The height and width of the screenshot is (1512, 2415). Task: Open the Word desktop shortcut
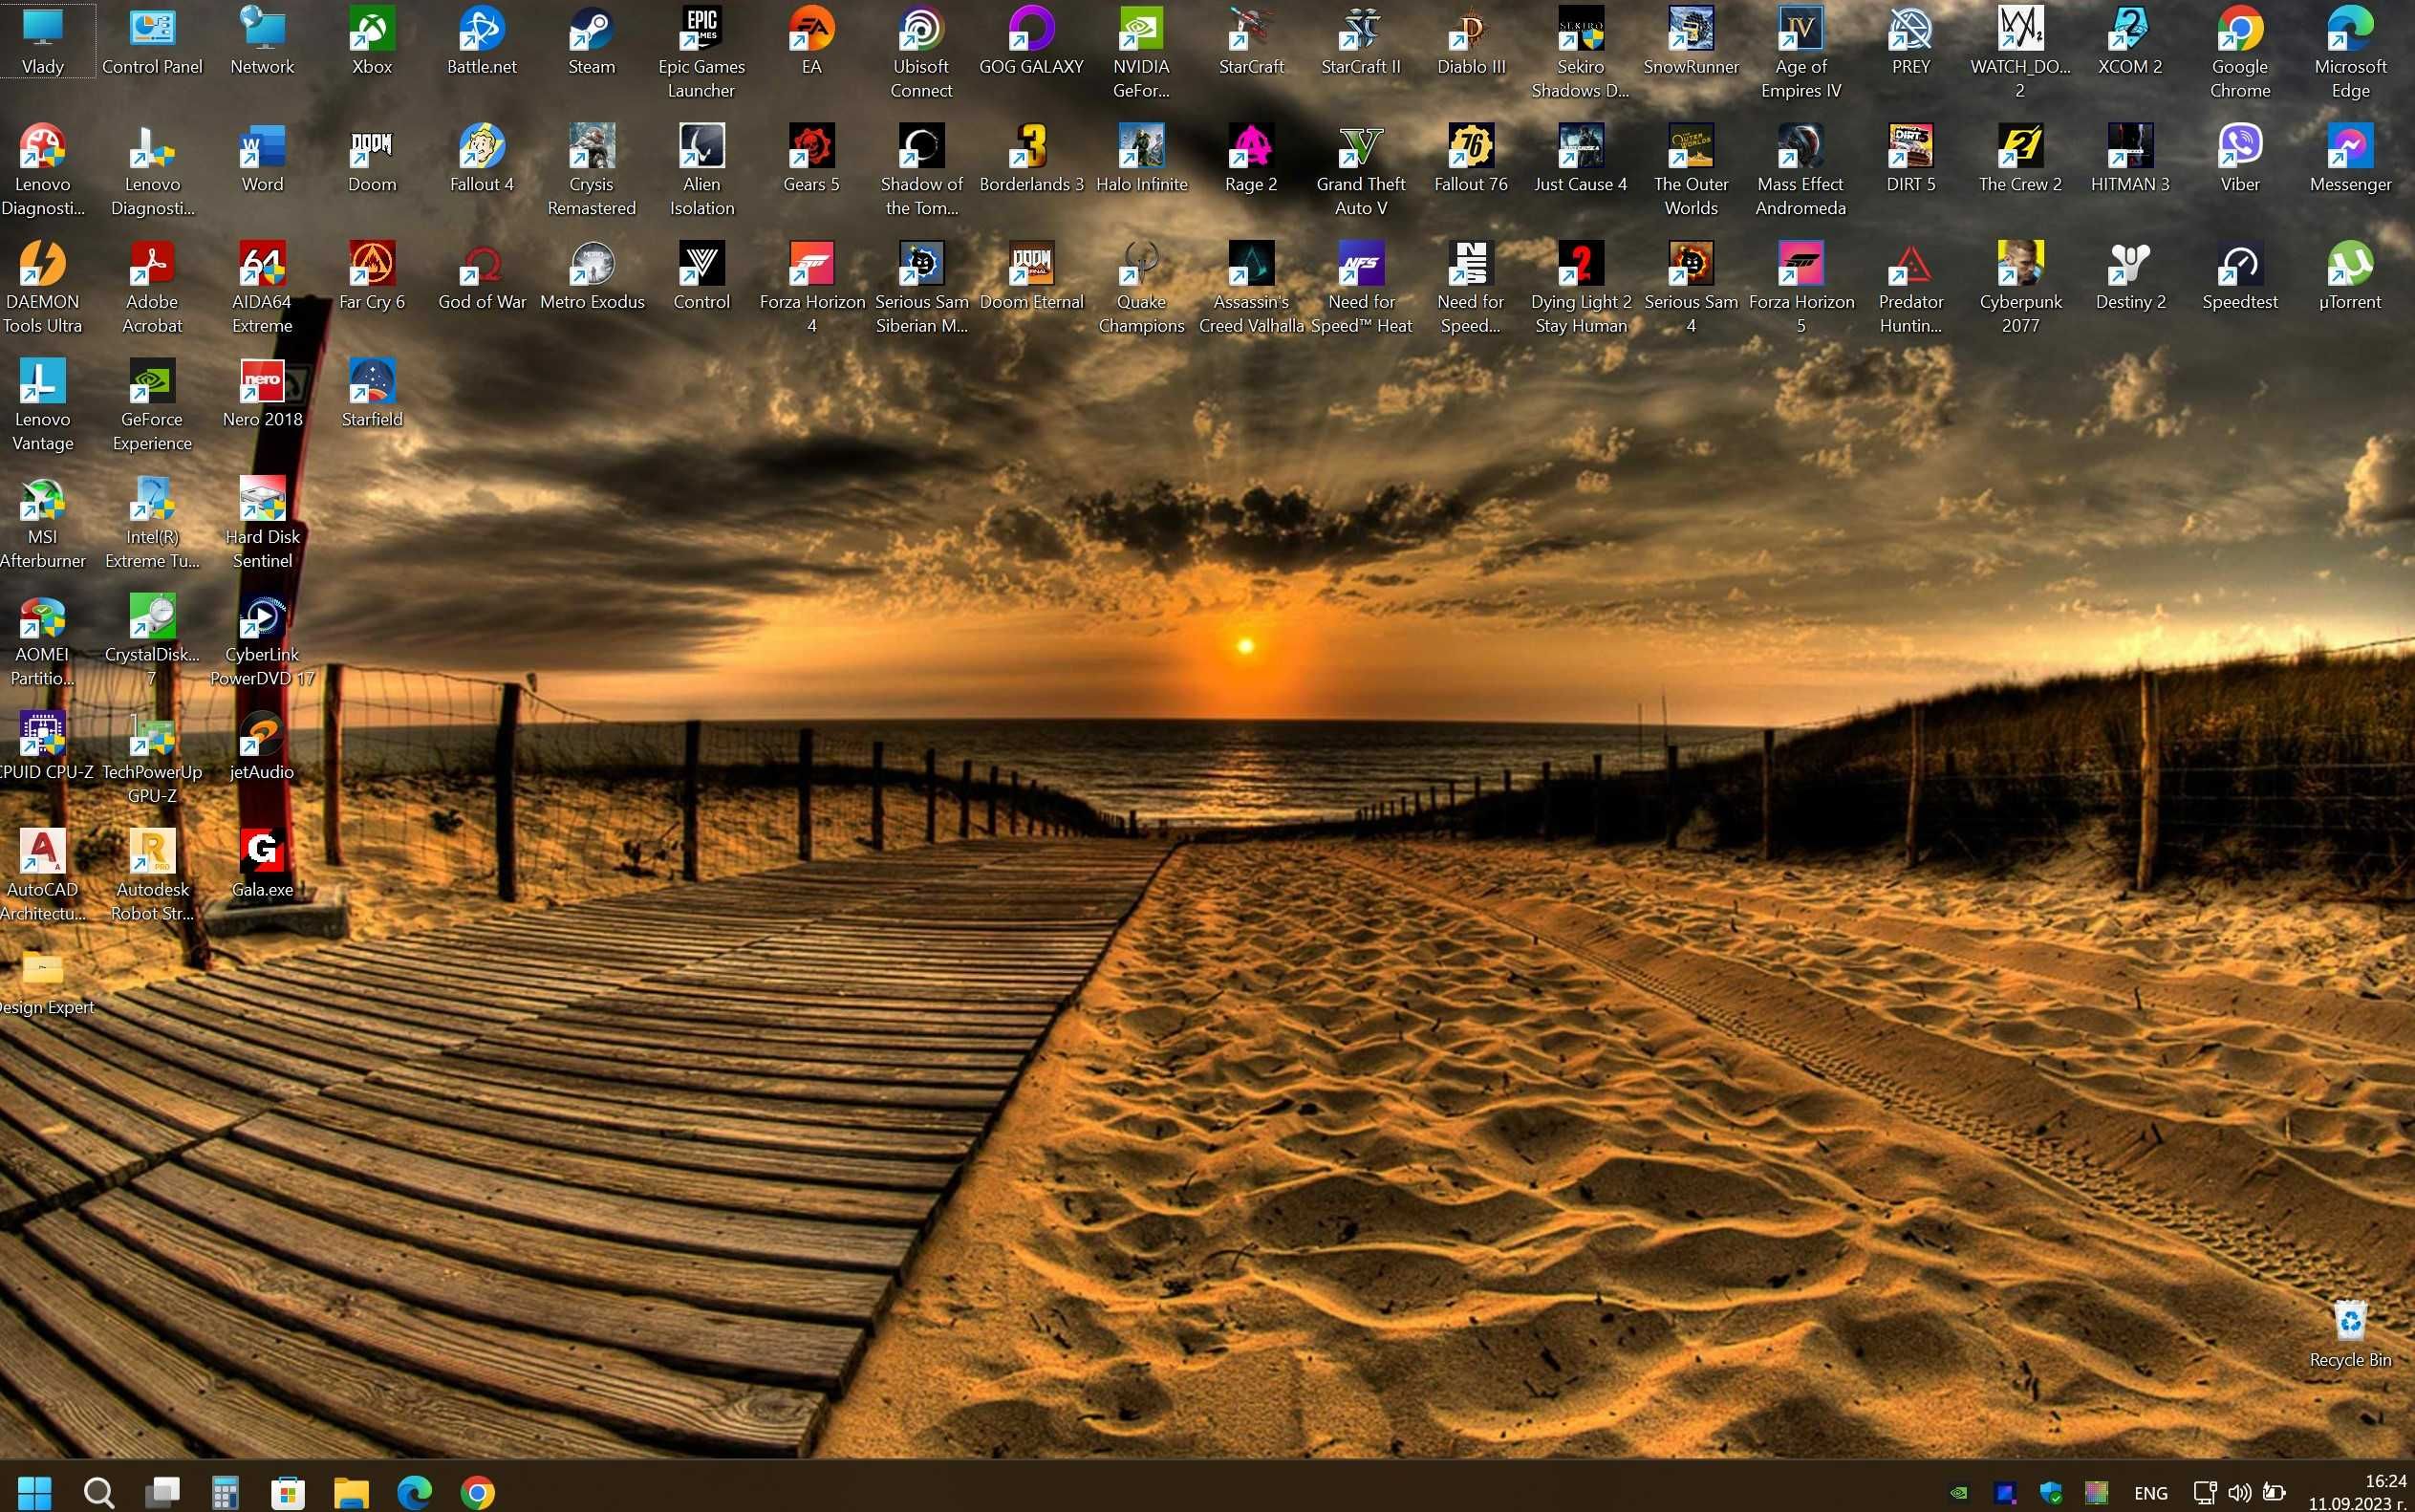[262, 160]
